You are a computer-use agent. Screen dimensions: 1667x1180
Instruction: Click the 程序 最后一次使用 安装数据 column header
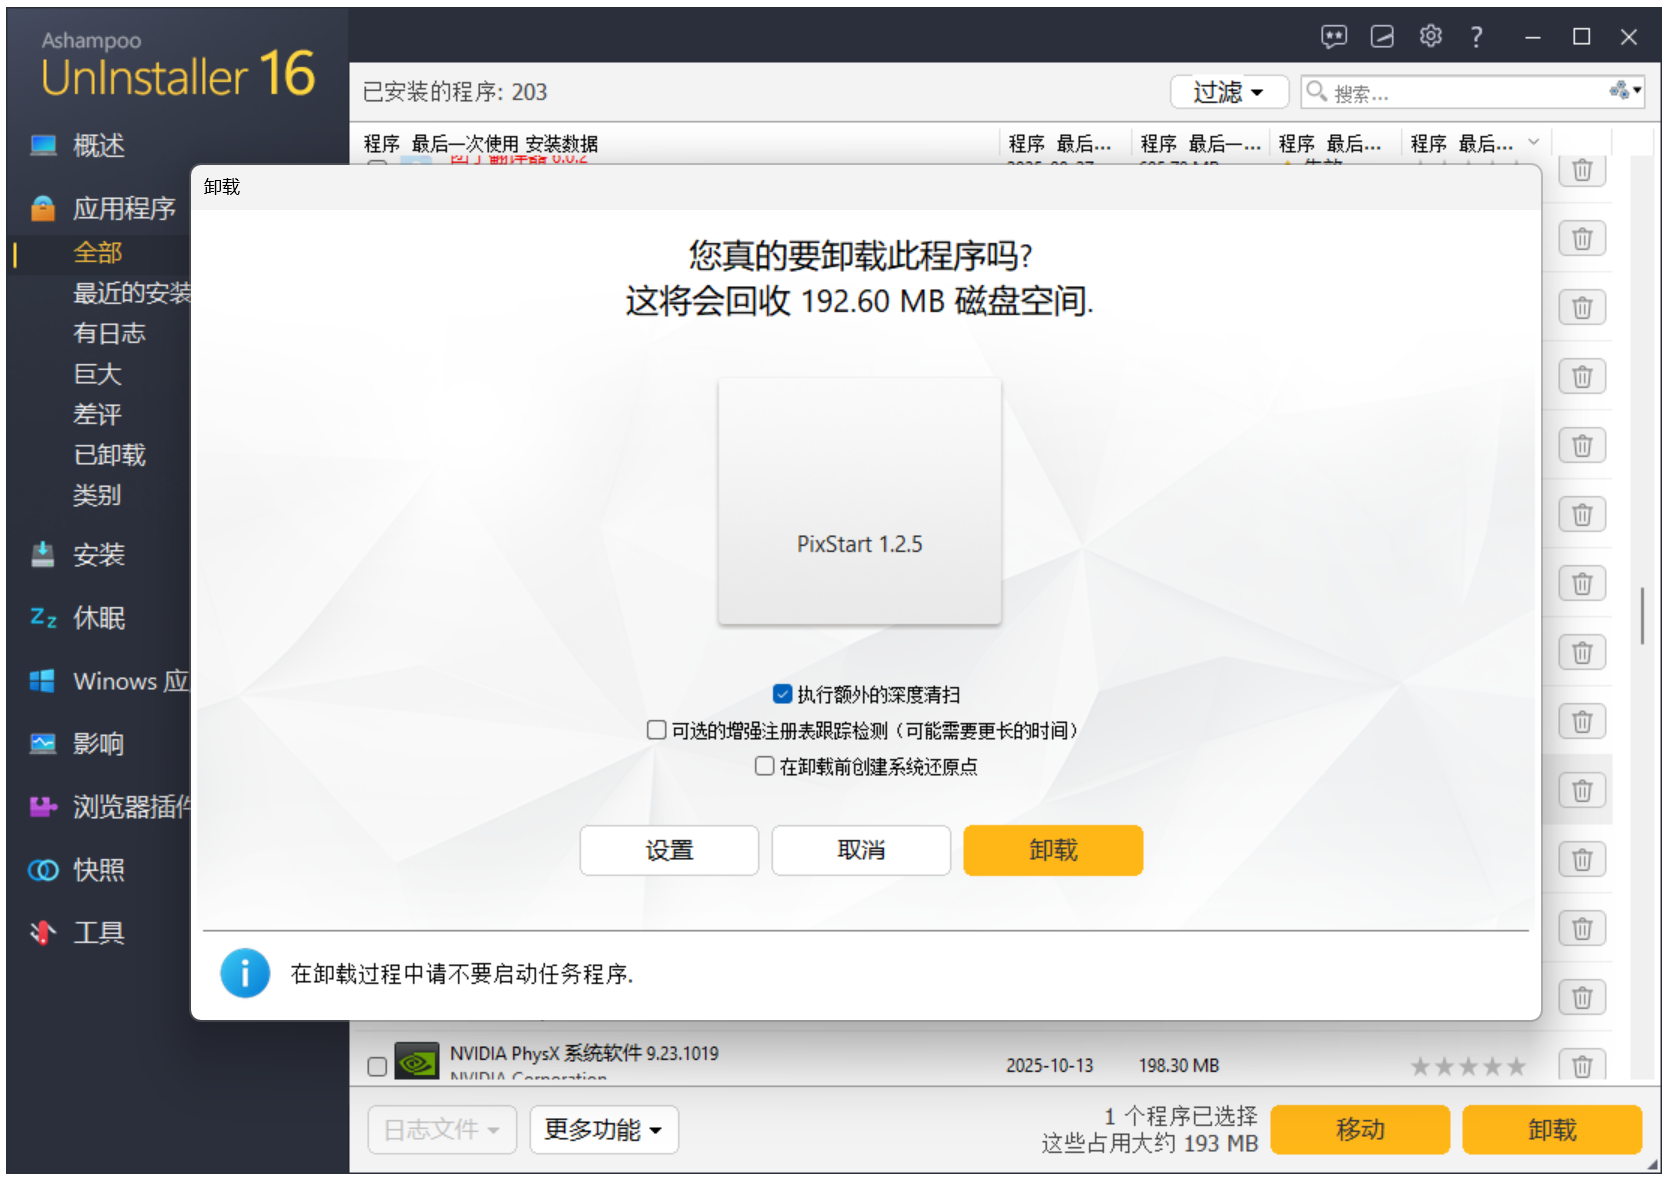coord(481,144)
